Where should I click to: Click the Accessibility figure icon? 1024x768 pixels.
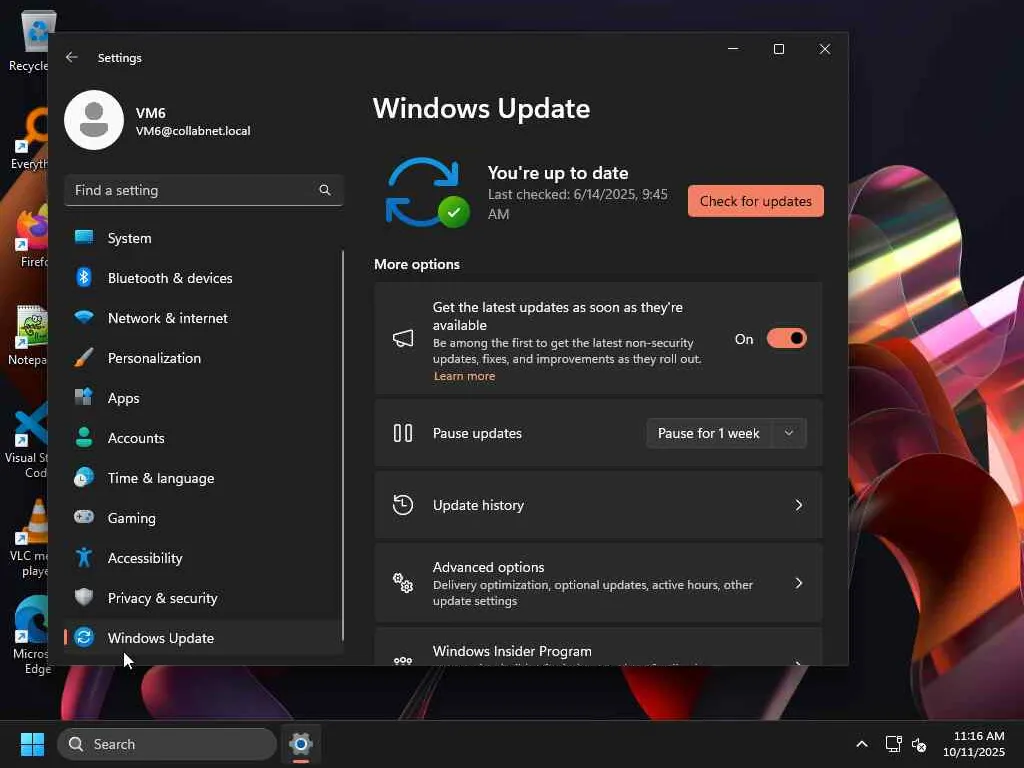coord(84,557)
